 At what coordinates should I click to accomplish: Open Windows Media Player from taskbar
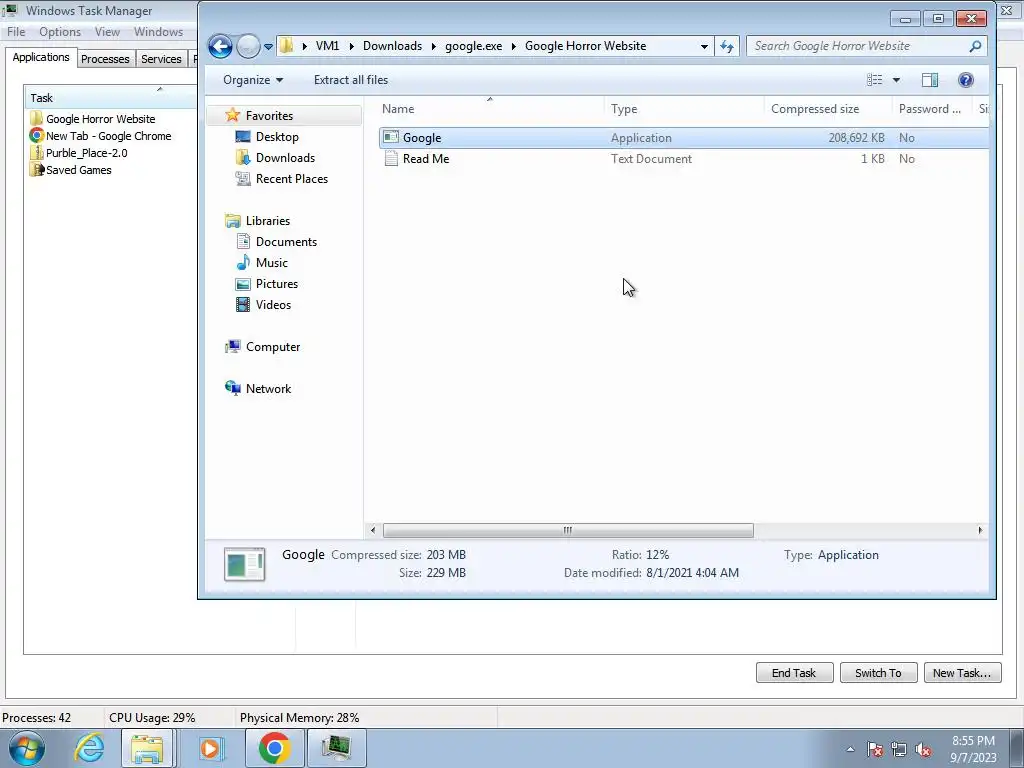[210, 748]
